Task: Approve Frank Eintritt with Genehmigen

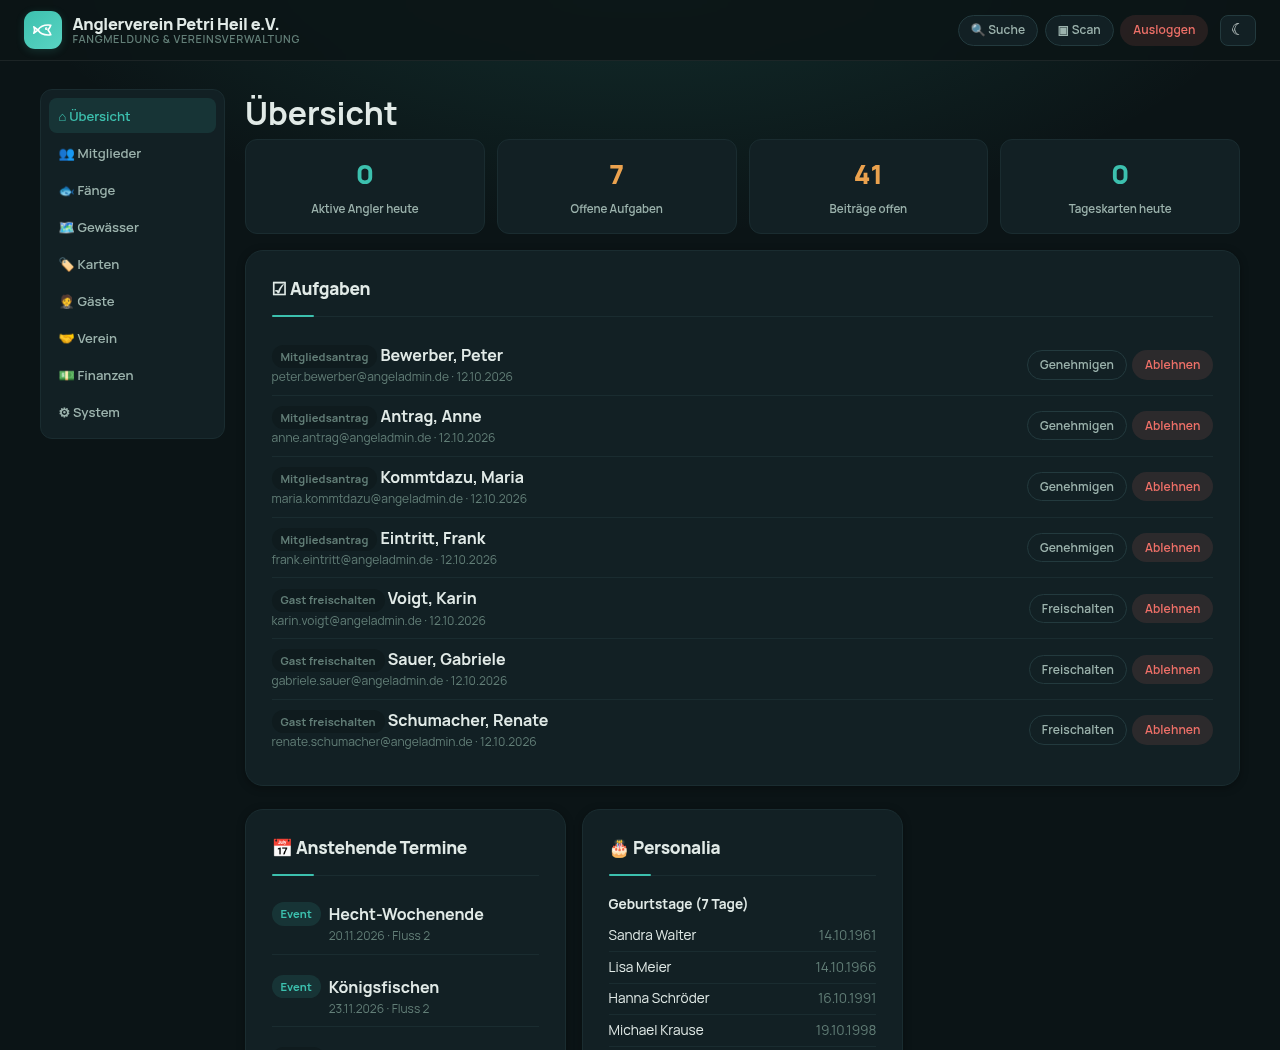Action: tap(1077, 548)
